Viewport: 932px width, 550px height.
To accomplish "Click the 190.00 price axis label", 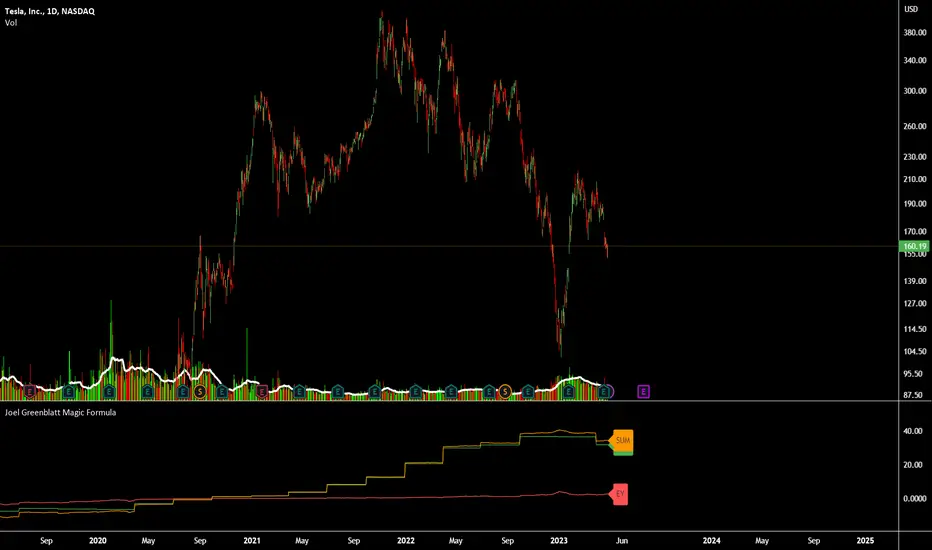I will tap(915, 203).
